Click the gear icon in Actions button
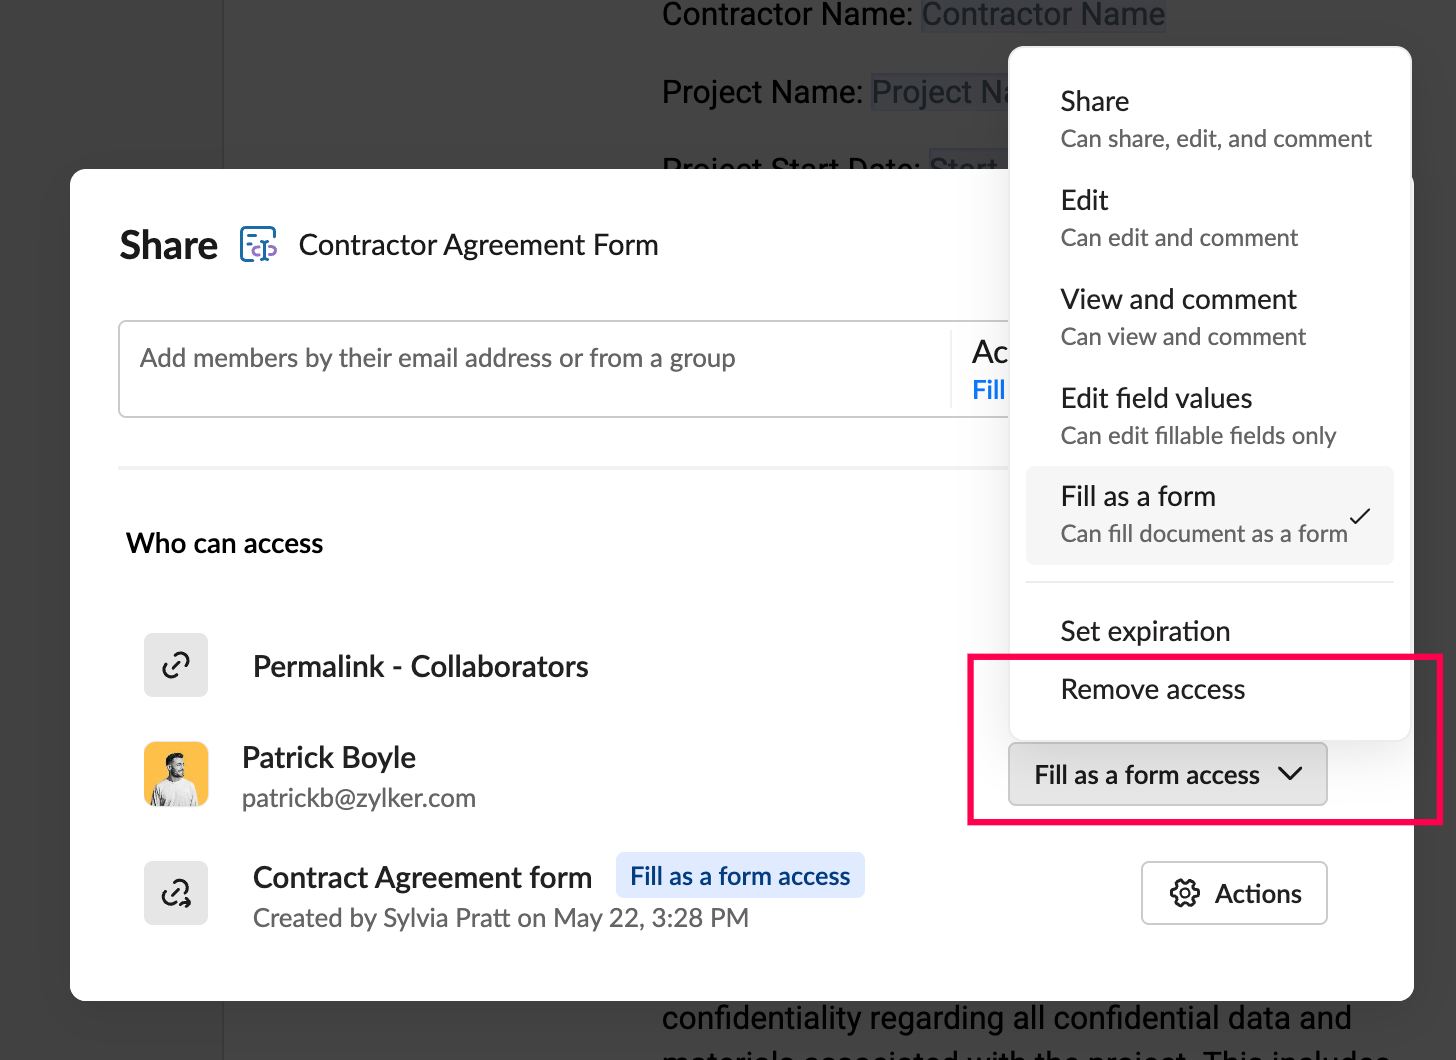The height and width of the screenshot is (1060, 1456). click(1185, 893)
